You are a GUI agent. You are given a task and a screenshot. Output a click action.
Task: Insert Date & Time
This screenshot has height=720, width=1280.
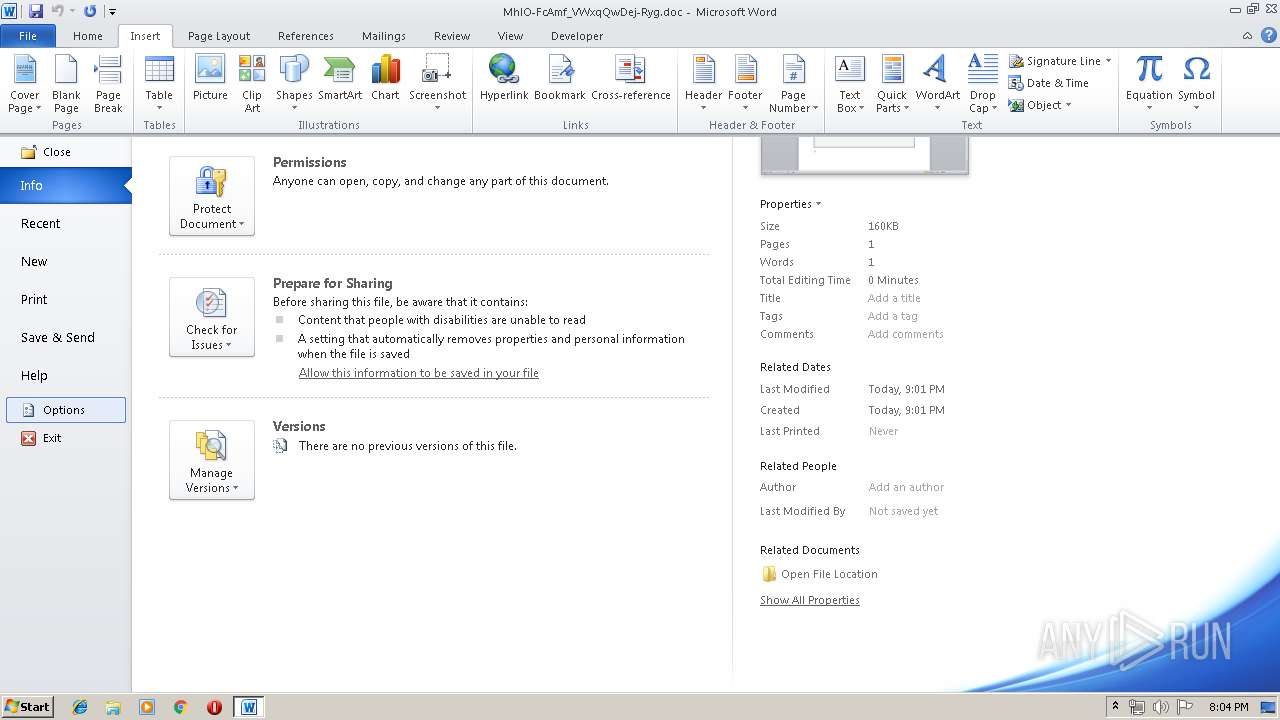click(x=1049, y=83)
